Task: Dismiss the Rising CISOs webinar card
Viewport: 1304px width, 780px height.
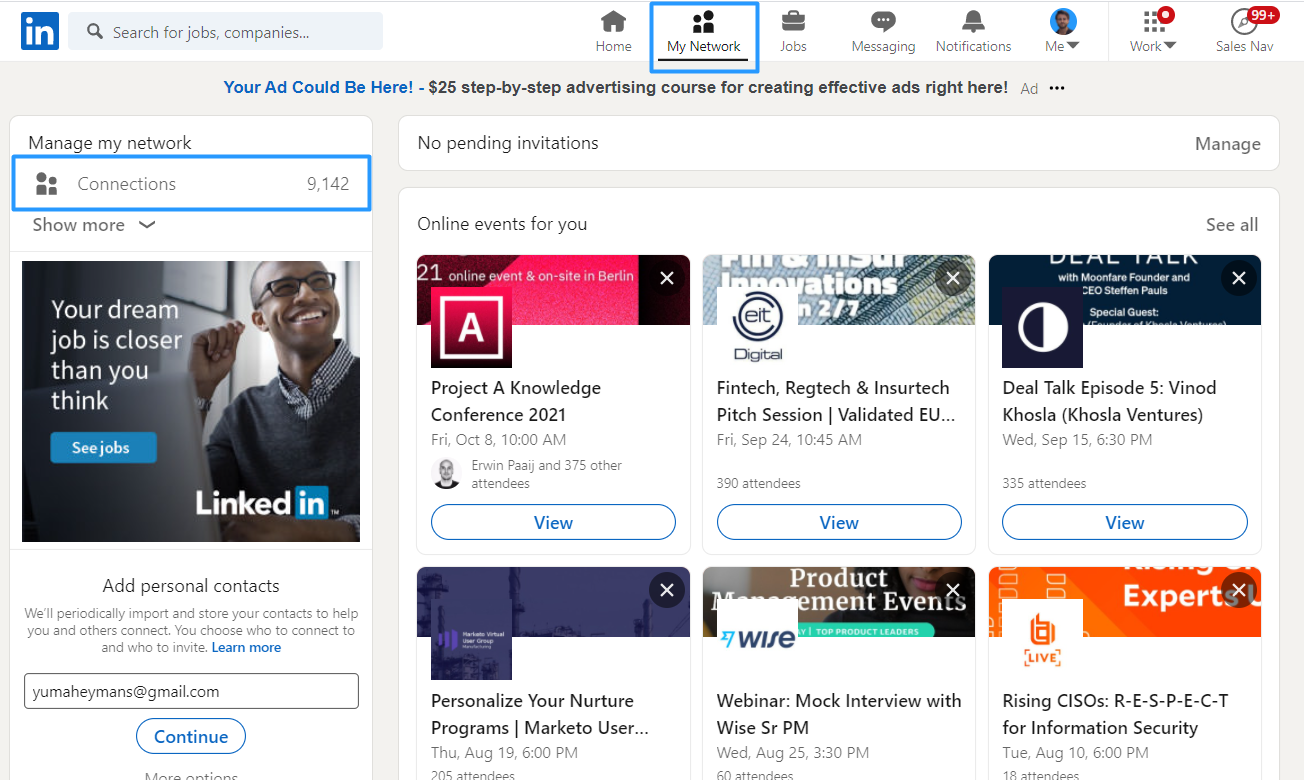Action: pyautogui.click(x=1239, y=590)
